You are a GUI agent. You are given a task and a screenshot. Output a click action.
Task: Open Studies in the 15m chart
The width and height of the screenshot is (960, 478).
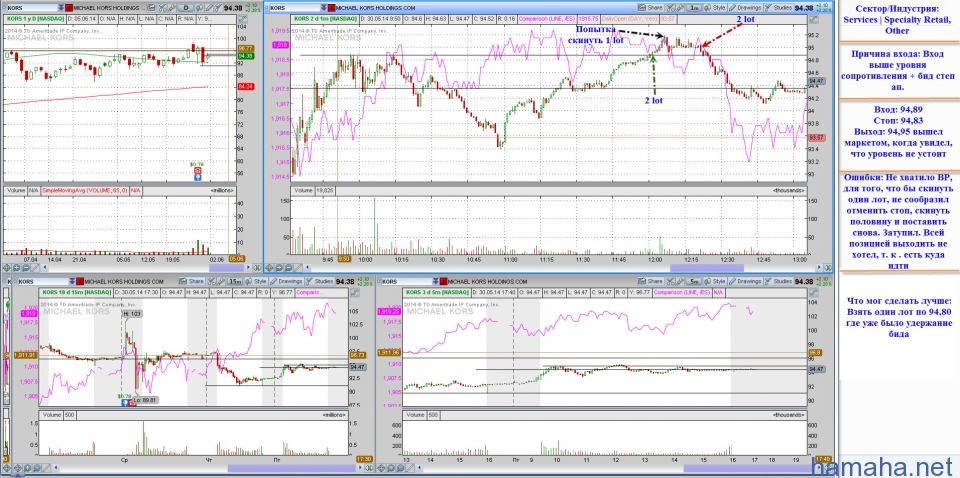(x=320, y=281)
